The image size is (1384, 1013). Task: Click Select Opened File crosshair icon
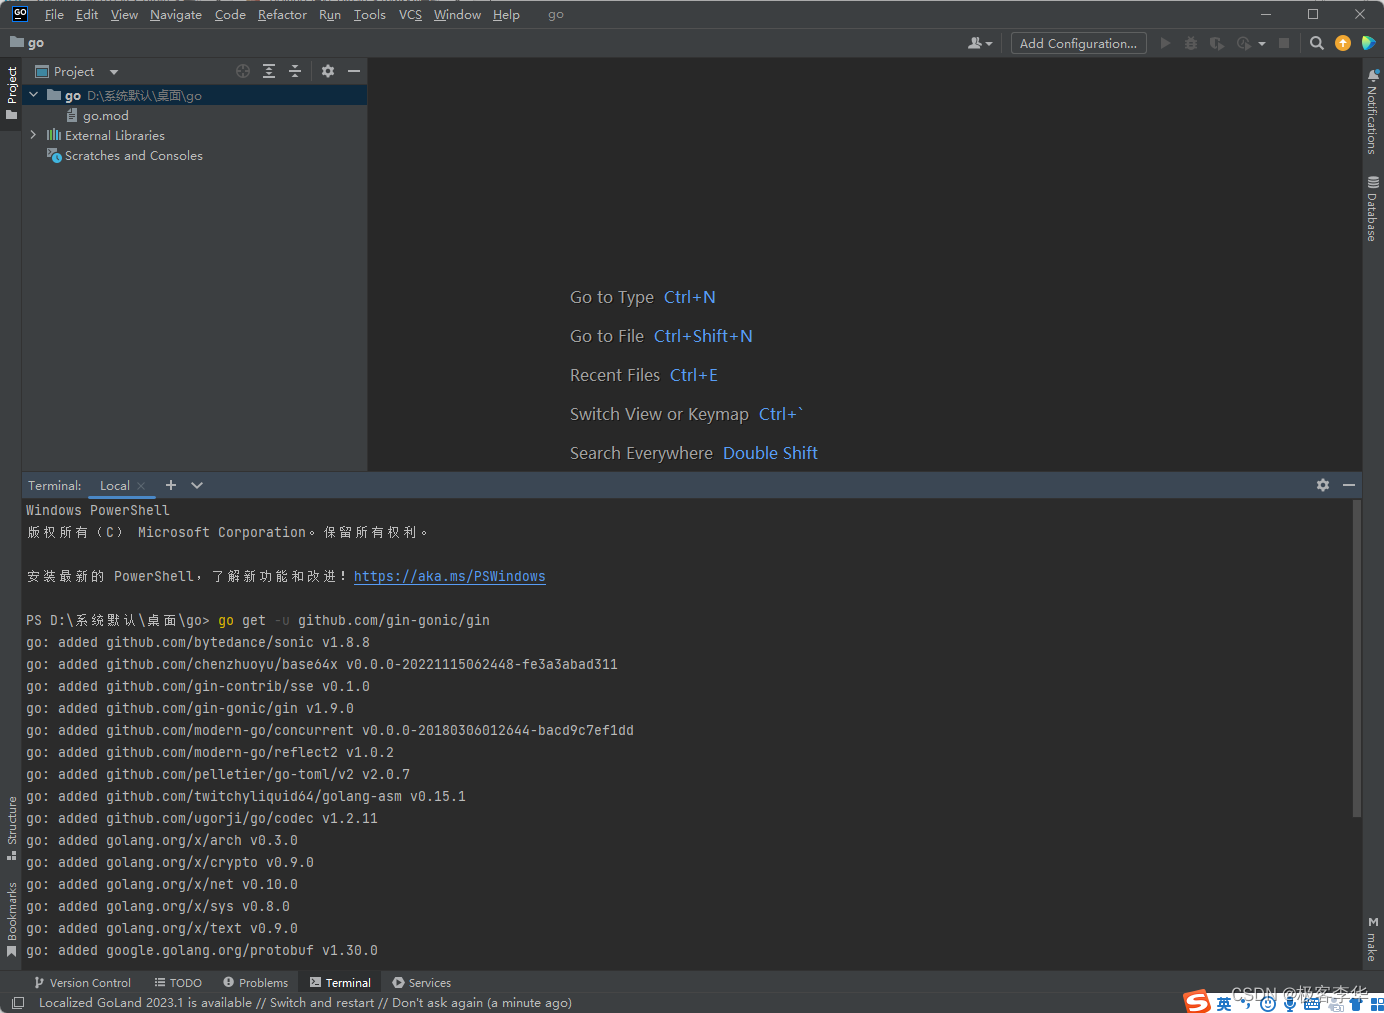[x=243, y=71]
